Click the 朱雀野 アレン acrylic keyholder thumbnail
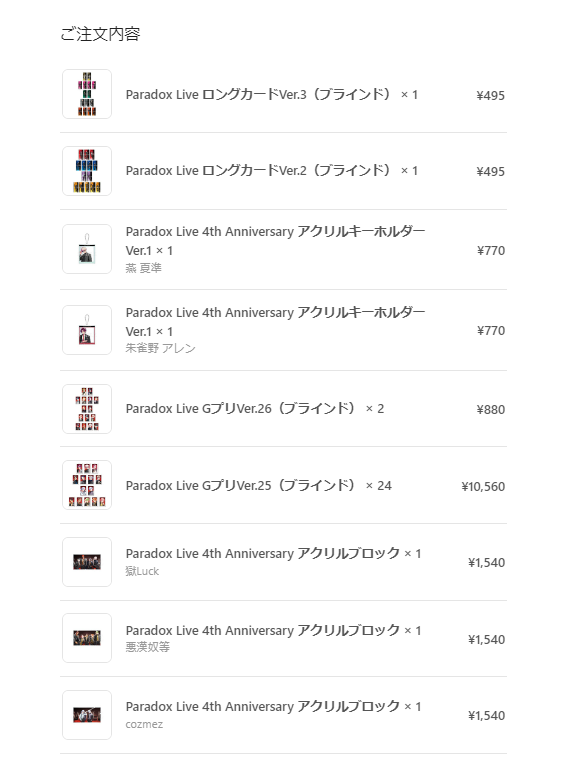580x758 pixels. click(x=87, y=330)
